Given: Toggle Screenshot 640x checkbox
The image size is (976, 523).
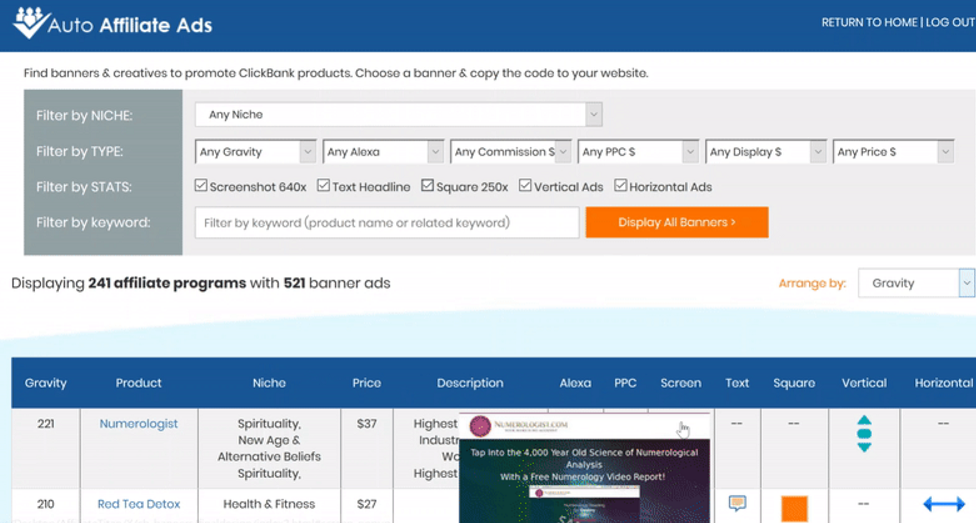Looking at the screenshot, I should 201,186.
